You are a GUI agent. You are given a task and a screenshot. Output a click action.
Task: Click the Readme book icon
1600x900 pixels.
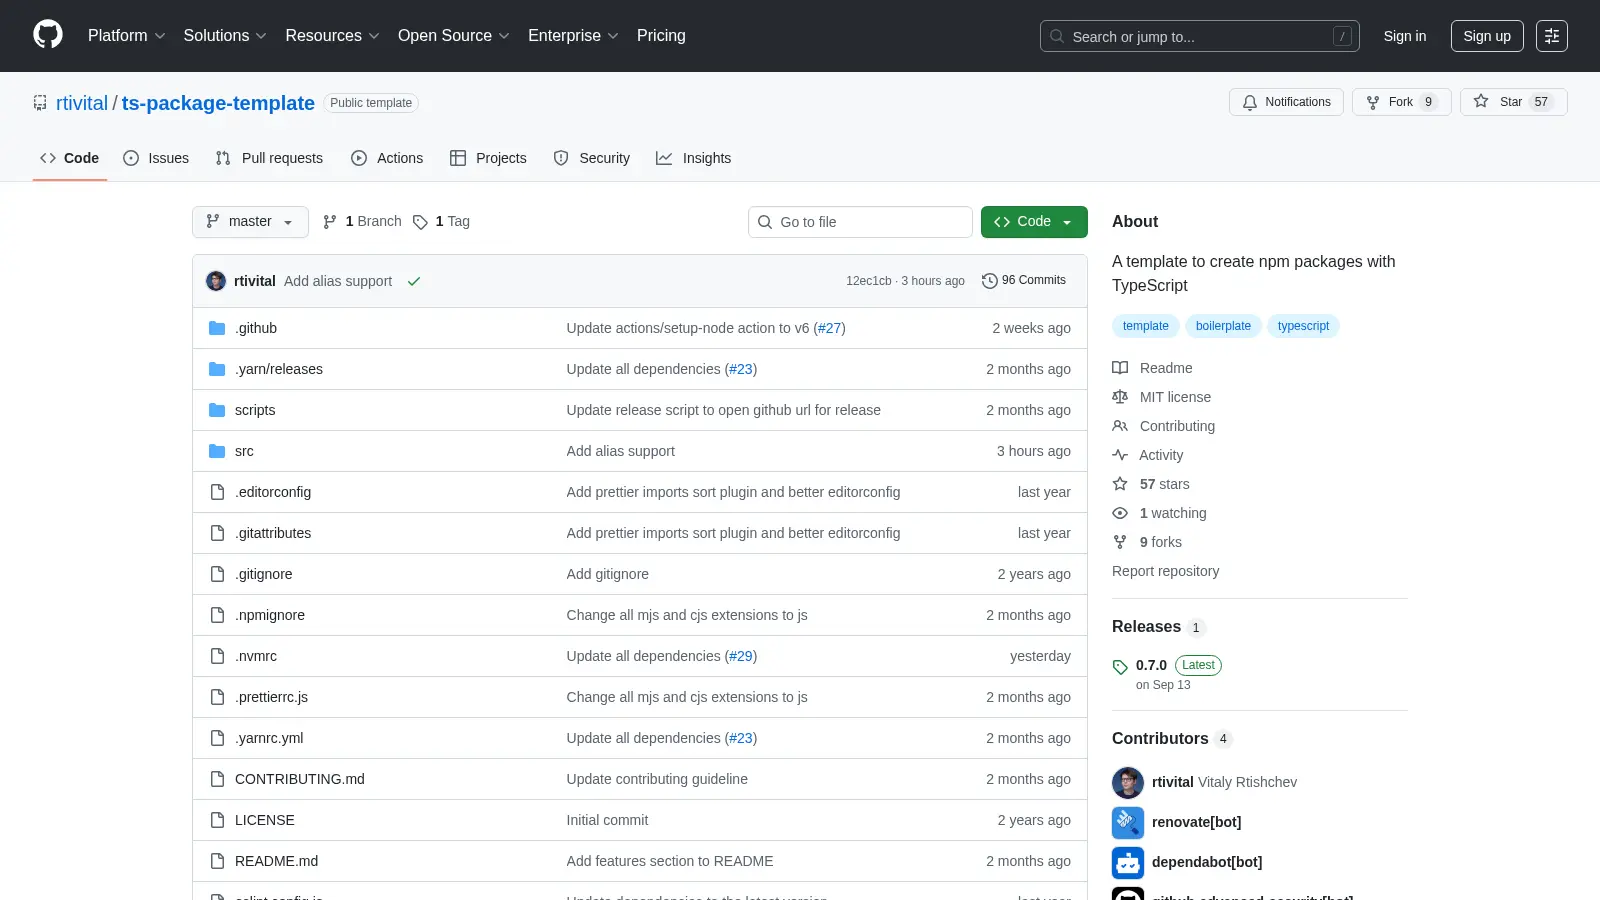tap(1120, 368)
